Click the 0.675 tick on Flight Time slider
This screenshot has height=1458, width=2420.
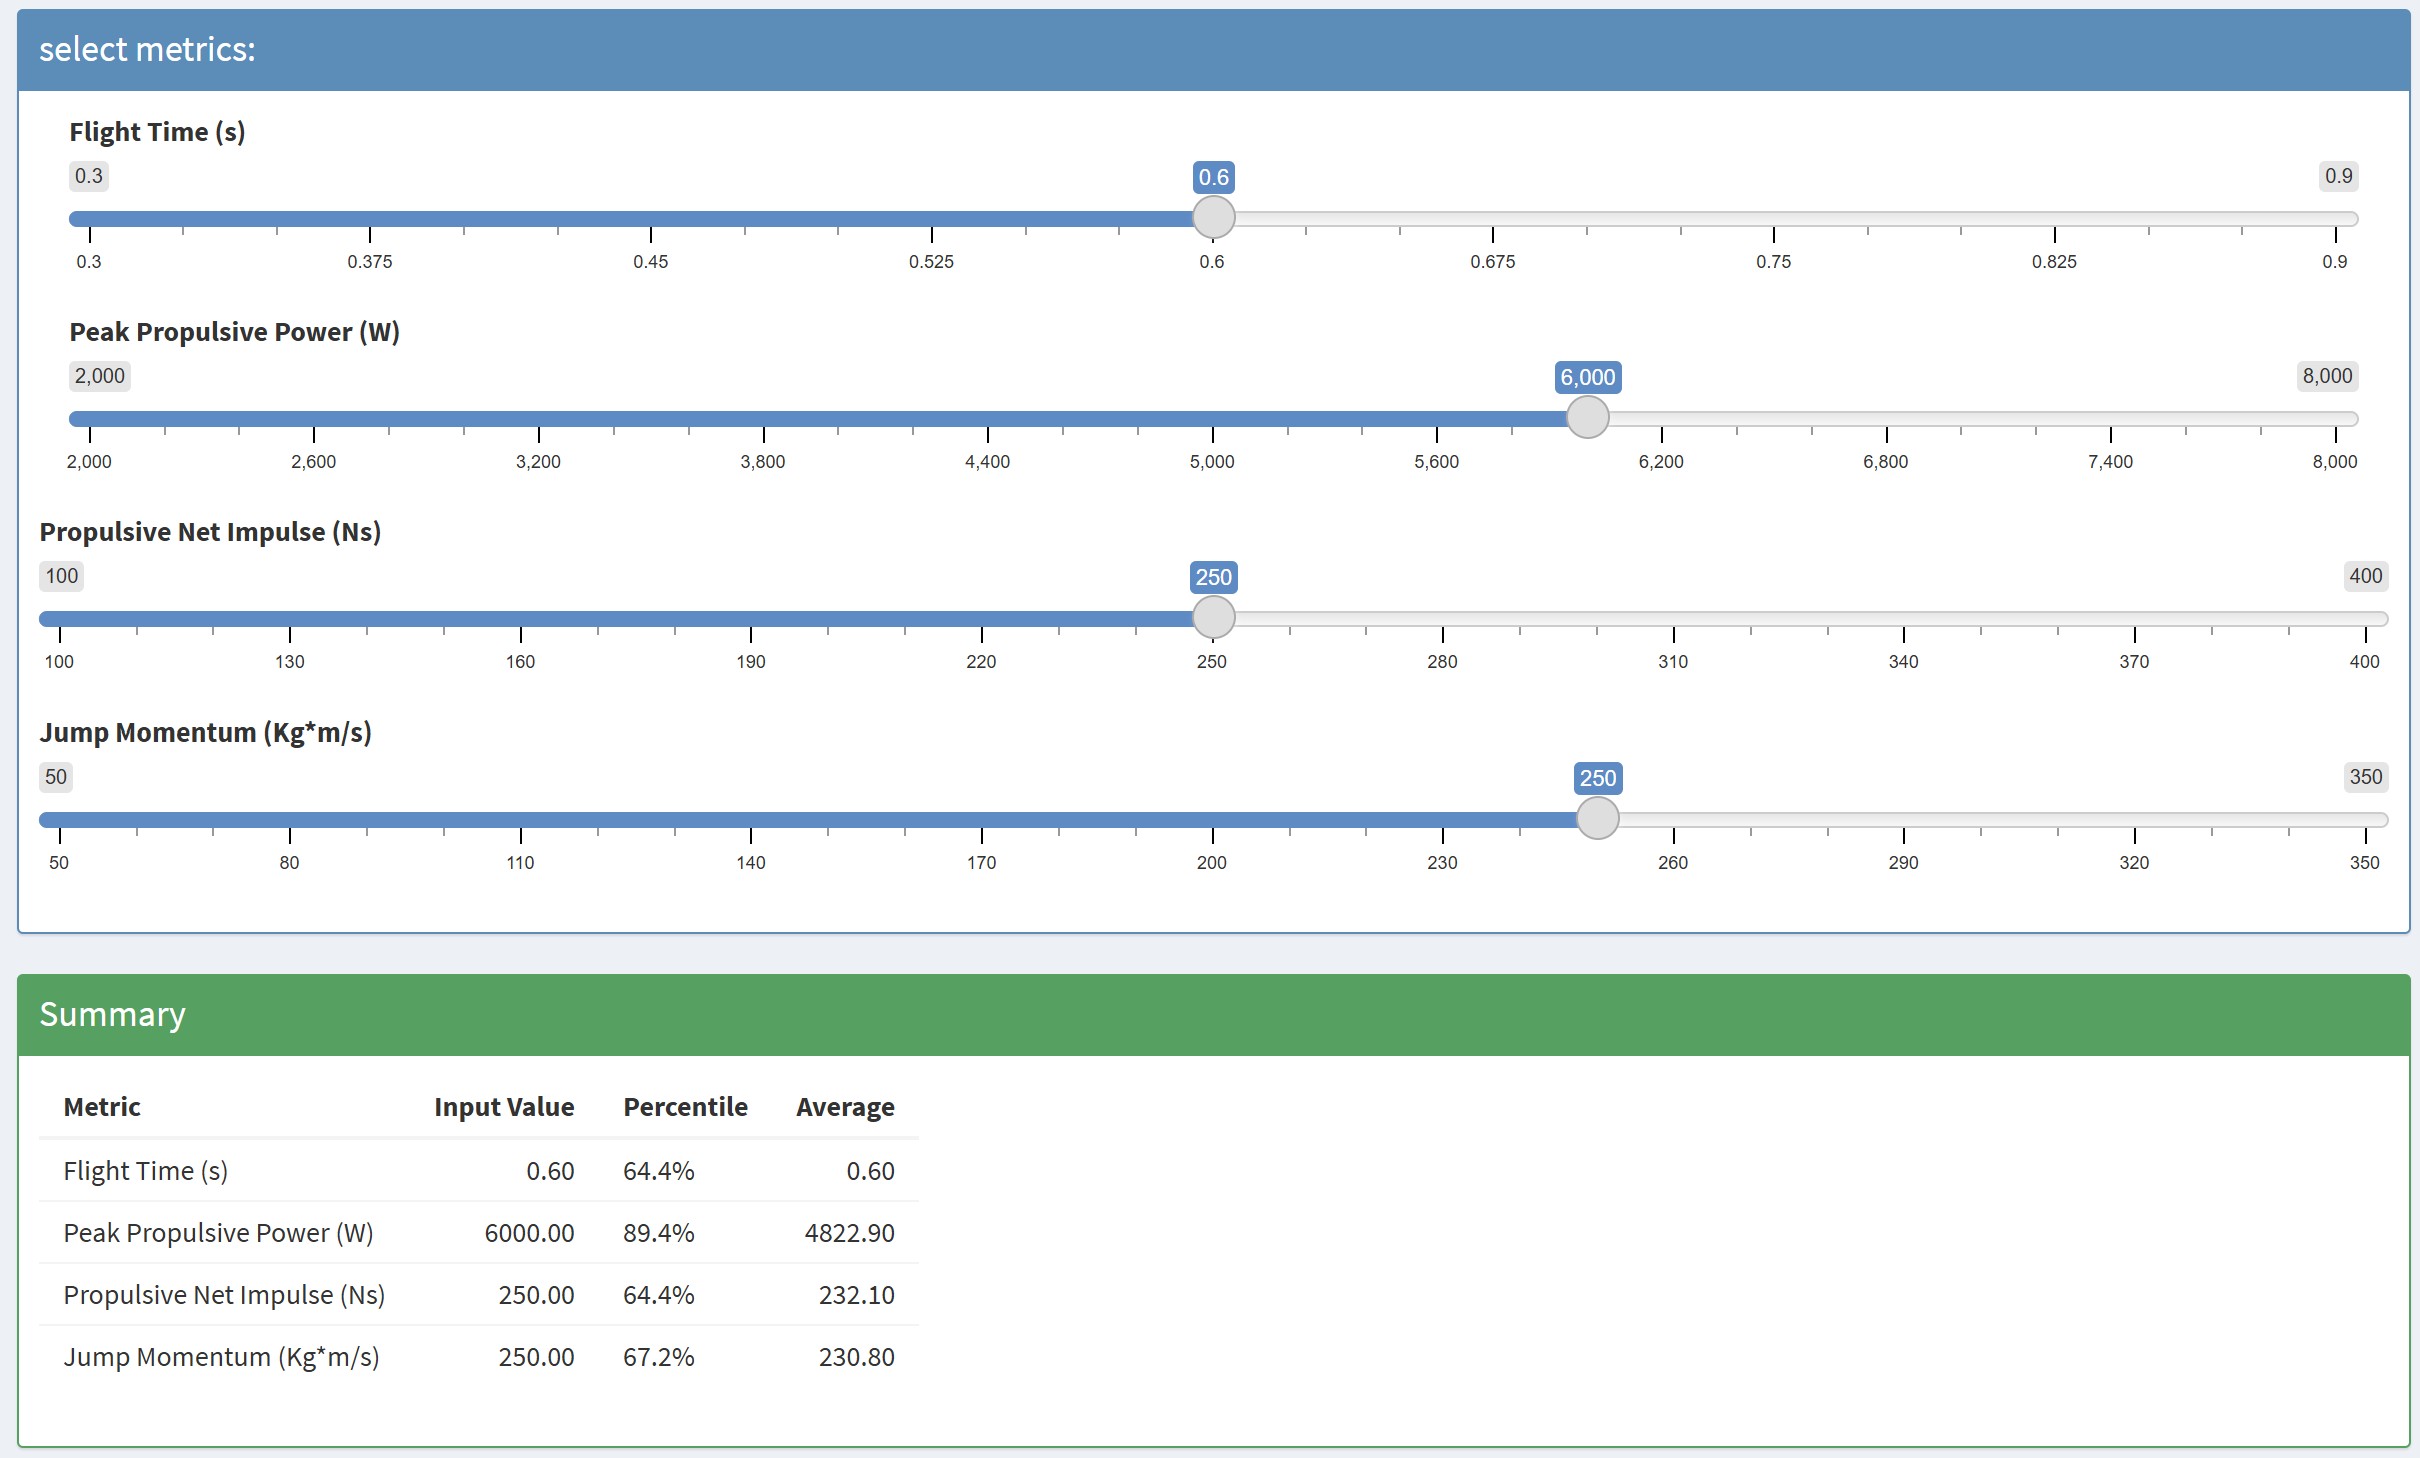[1493, 235]
